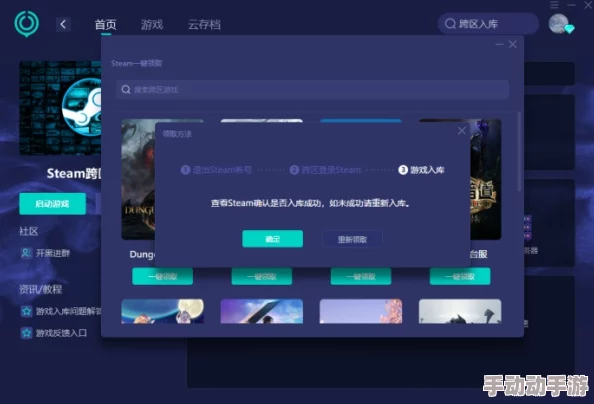The height and width of the screenshot is (404, 594).
Task: Click the 资讯/教程 section heading
Action: click(x=41, y=290)
